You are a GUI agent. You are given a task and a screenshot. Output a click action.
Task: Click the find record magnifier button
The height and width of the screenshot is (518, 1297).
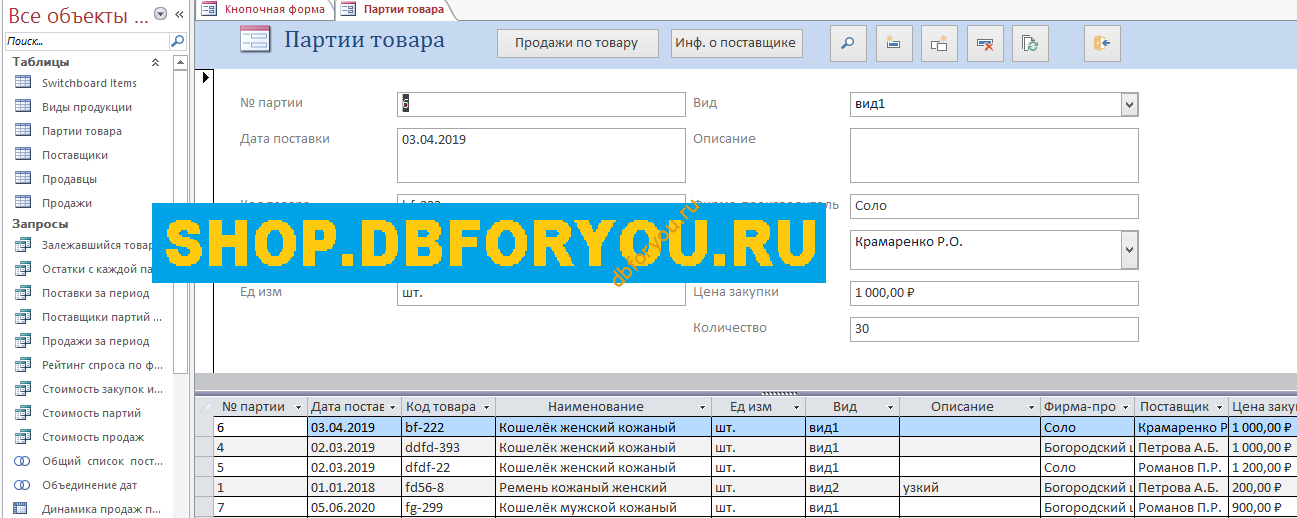point(849,43)
